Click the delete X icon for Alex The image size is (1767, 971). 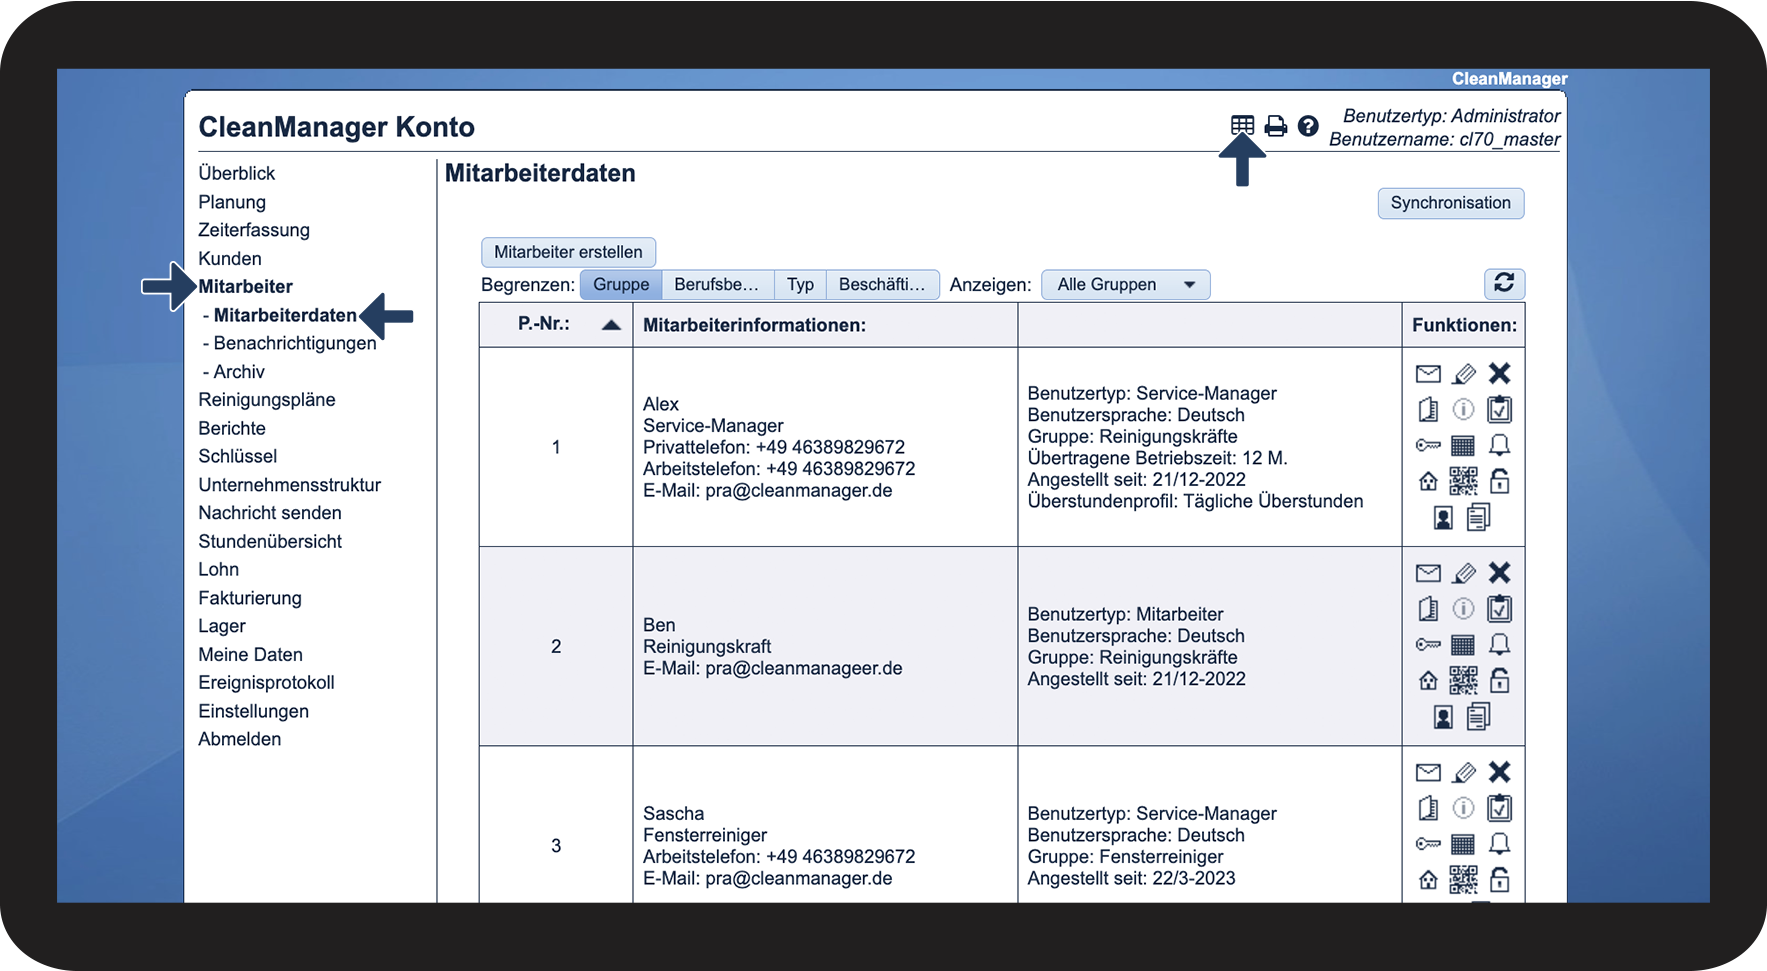pyautogui.click(x=1499, y=373)
